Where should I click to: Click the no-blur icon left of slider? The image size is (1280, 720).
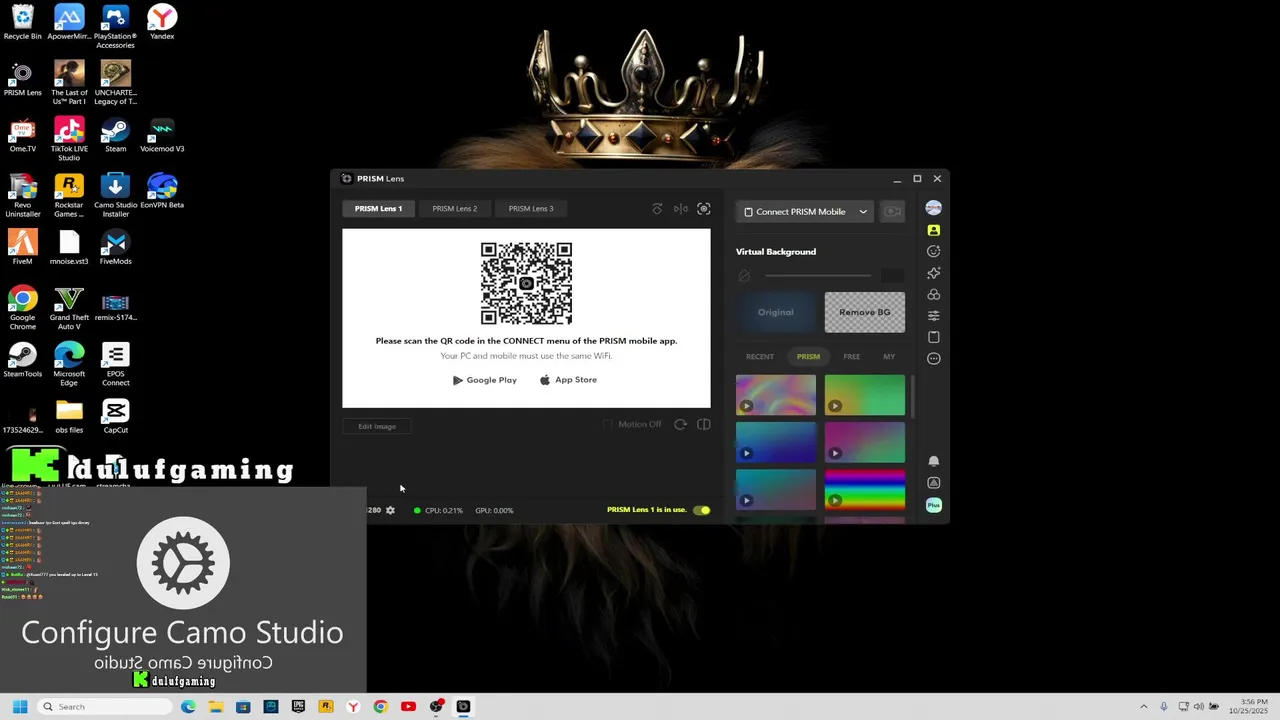click(x=744, y=275)
